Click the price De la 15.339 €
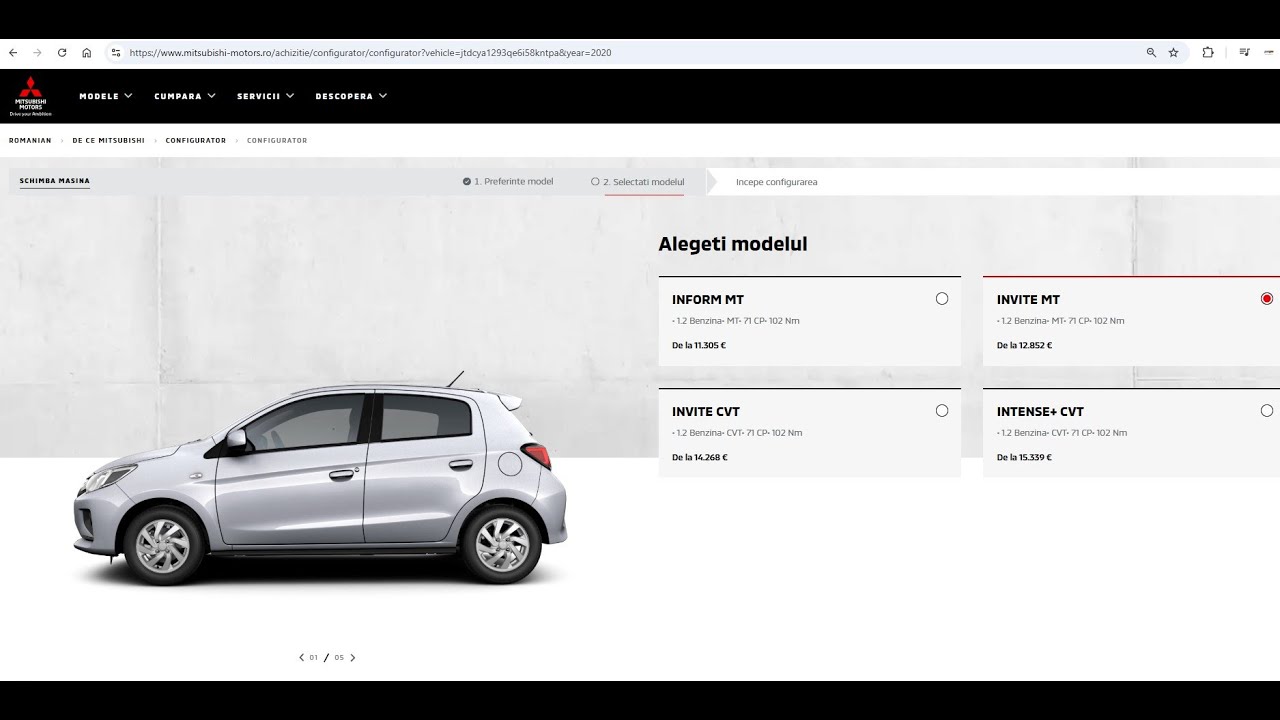 (1024, 458)
